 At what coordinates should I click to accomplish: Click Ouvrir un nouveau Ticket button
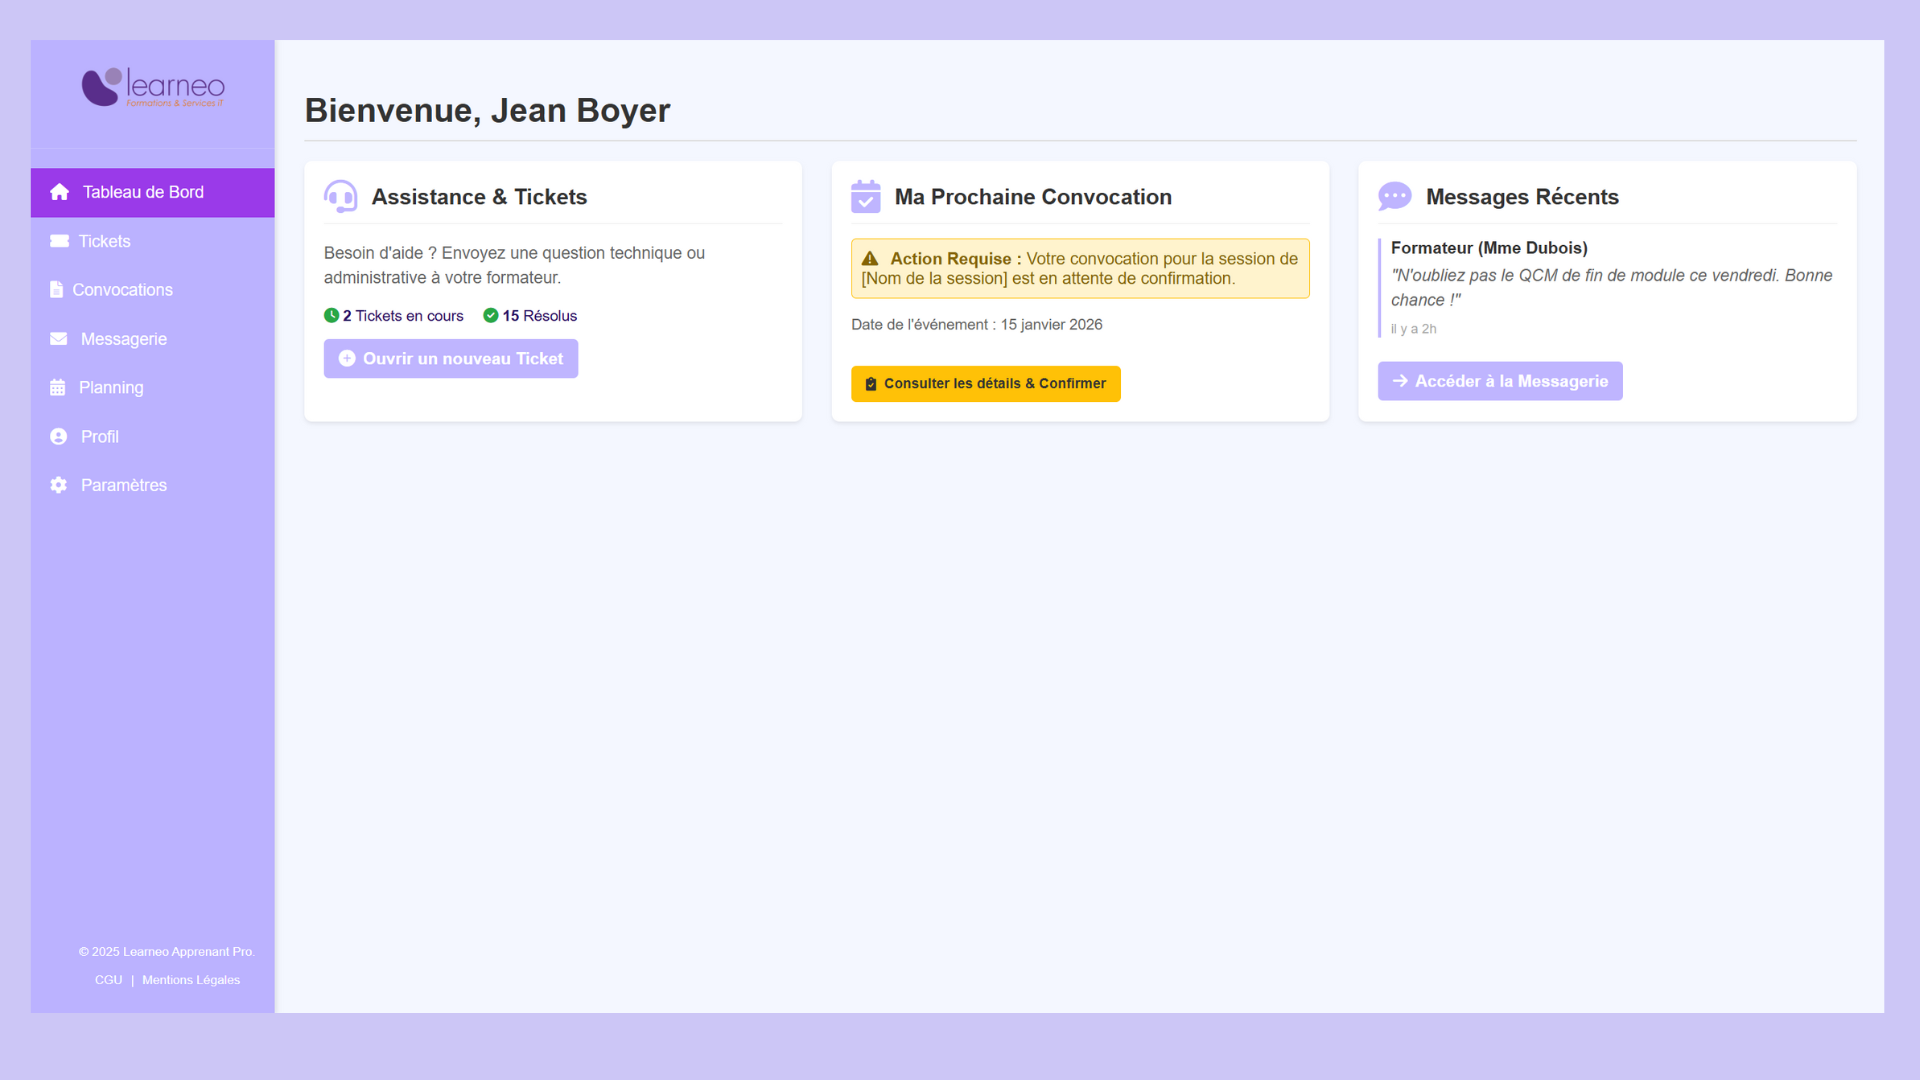(451, 359)
